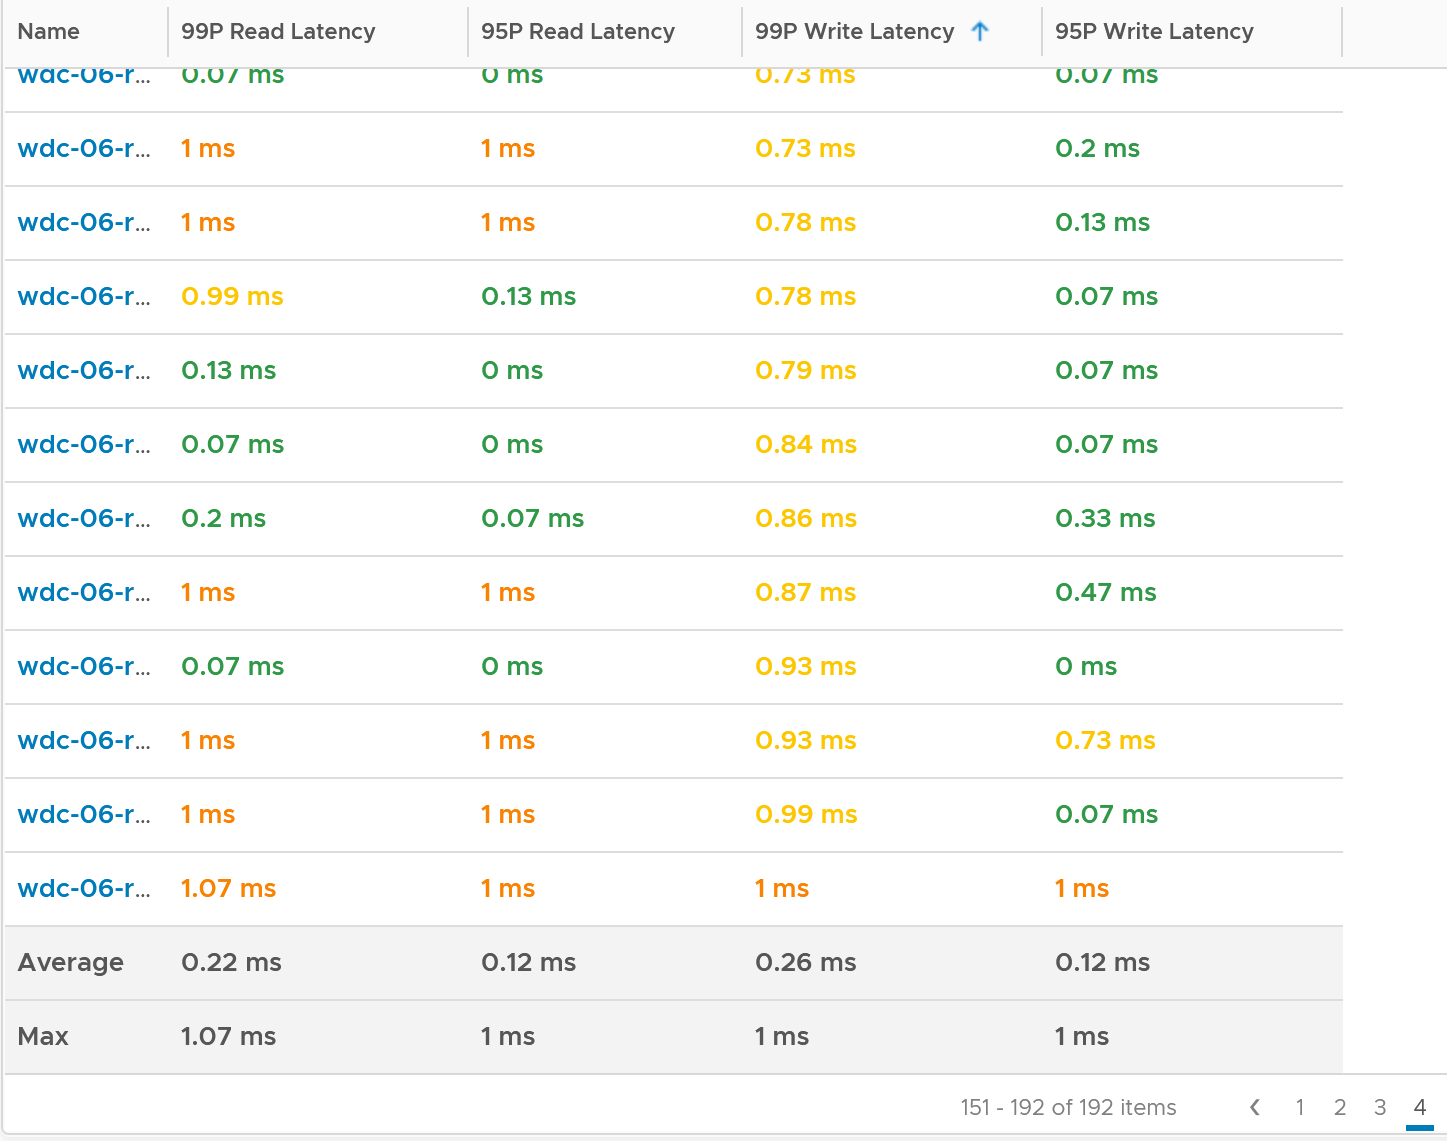Click the ascending sort arrow icon
1447x1141 pixels.
pyautogui.click(x=980, y=31)
